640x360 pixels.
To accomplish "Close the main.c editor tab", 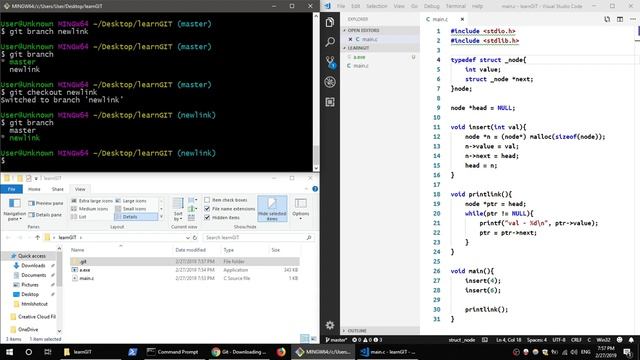I will (462, 19).
